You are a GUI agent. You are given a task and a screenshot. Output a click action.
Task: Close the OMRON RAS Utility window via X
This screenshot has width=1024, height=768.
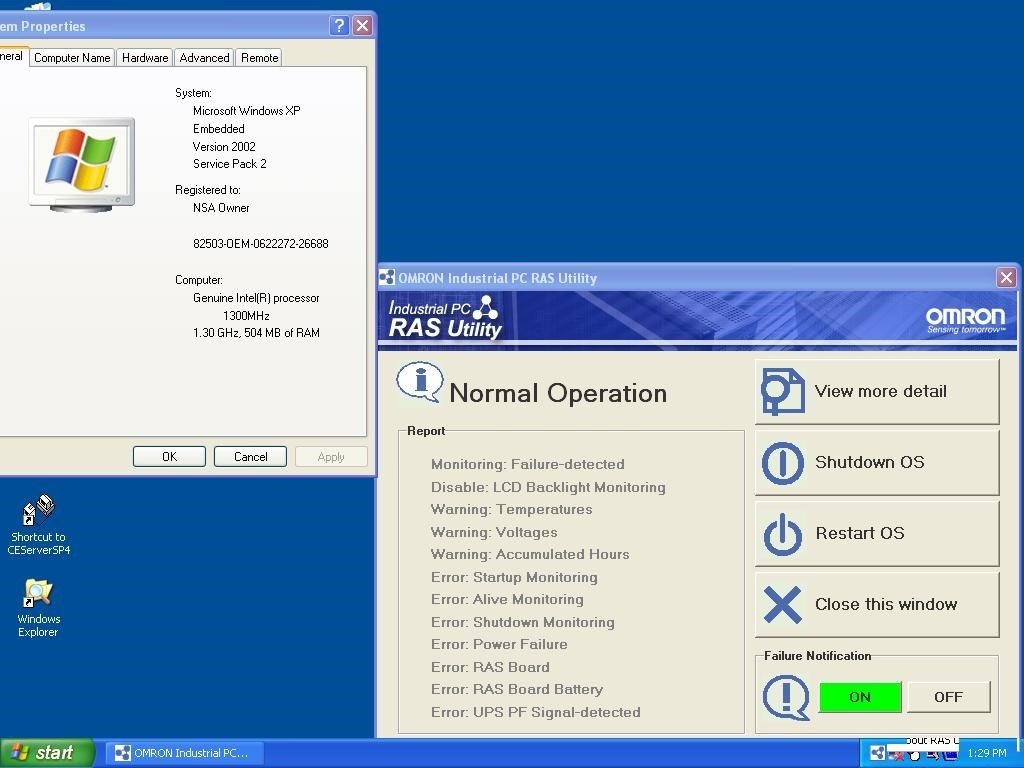pos(1006,278)
